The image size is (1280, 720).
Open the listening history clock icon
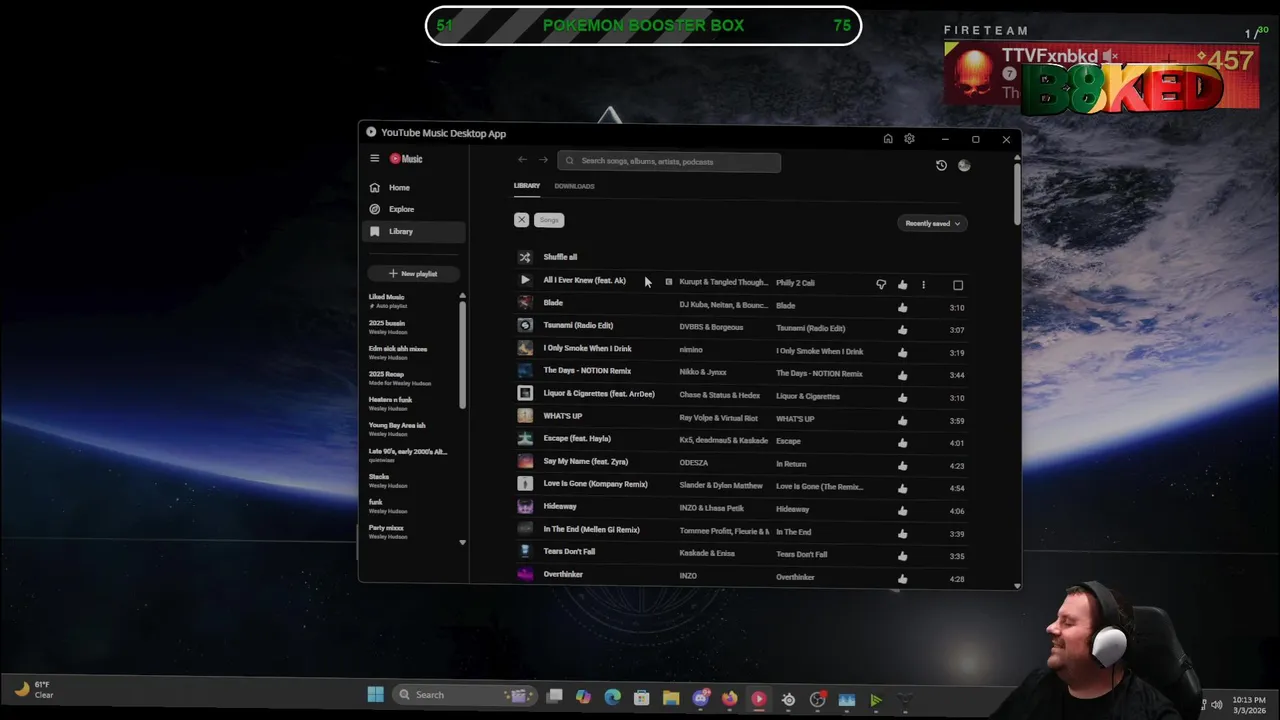941,165
